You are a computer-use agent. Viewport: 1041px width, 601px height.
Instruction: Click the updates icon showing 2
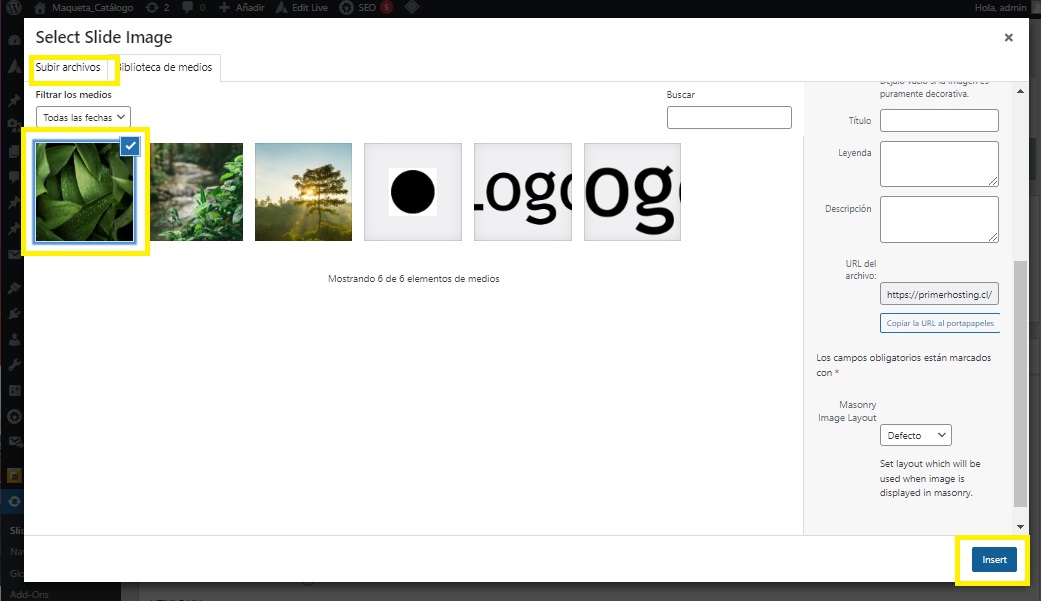pyautogui.click(x=150, y=8)
